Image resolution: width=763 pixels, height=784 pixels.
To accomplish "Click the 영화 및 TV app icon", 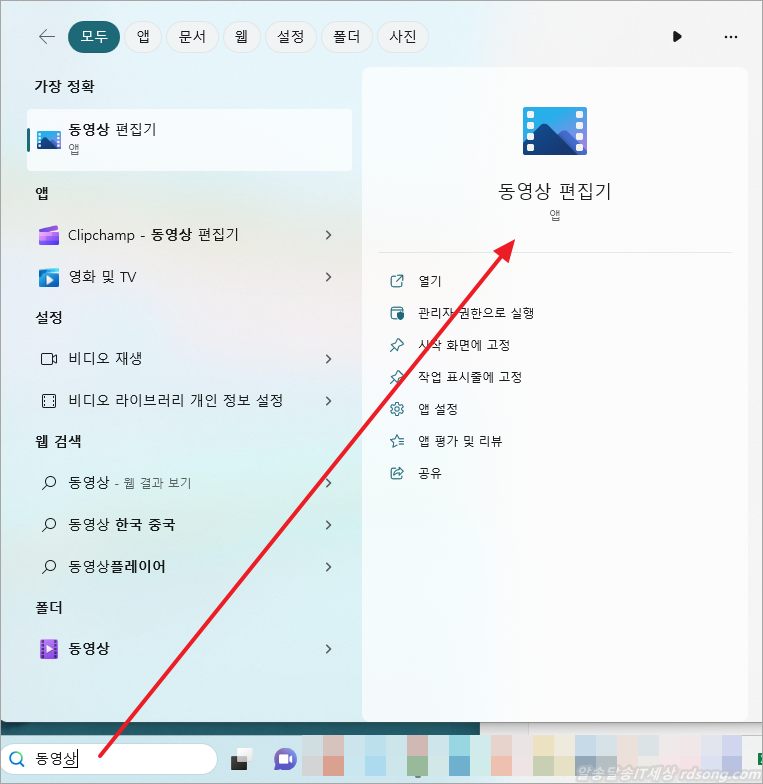I will point(48,277).
